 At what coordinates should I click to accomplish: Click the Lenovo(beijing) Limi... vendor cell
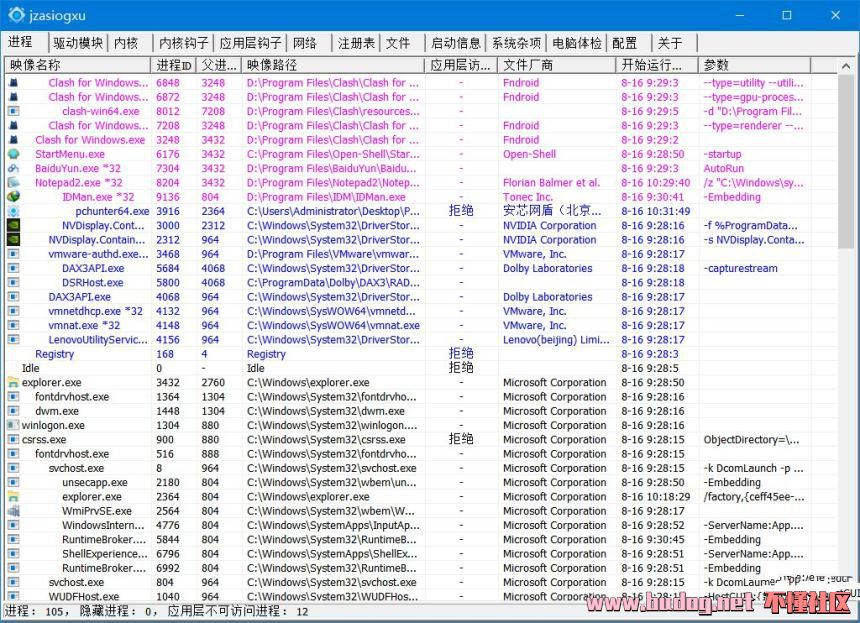556,339
